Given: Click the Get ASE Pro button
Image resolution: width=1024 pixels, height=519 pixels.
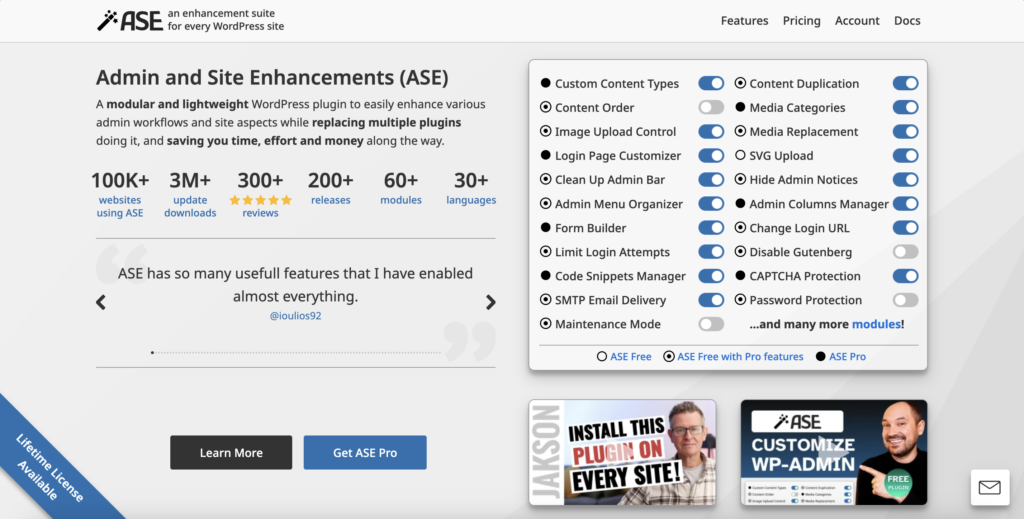Looking at the screenshot, I should 365,452.
